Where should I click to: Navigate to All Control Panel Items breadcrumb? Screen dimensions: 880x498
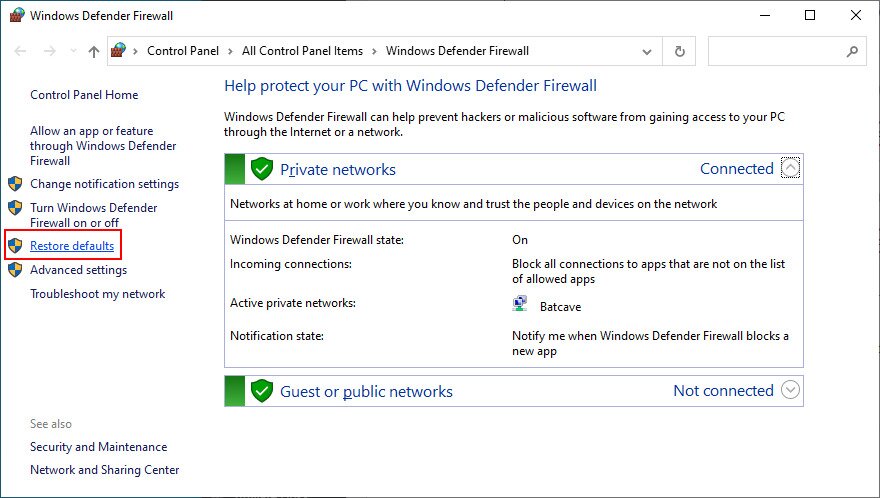pyautogui.click(x=302, y=51)
